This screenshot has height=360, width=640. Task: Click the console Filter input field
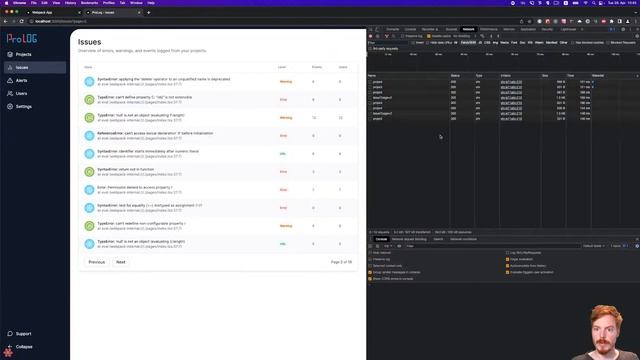(x=492, y=246)
